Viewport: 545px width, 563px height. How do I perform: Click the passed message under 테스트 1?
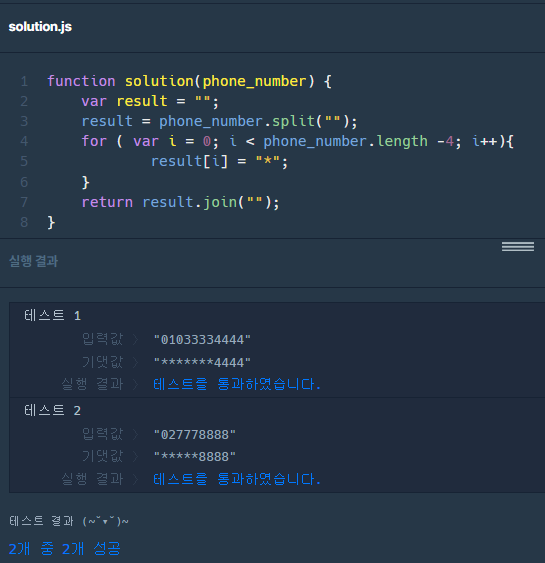coord(237,384)
